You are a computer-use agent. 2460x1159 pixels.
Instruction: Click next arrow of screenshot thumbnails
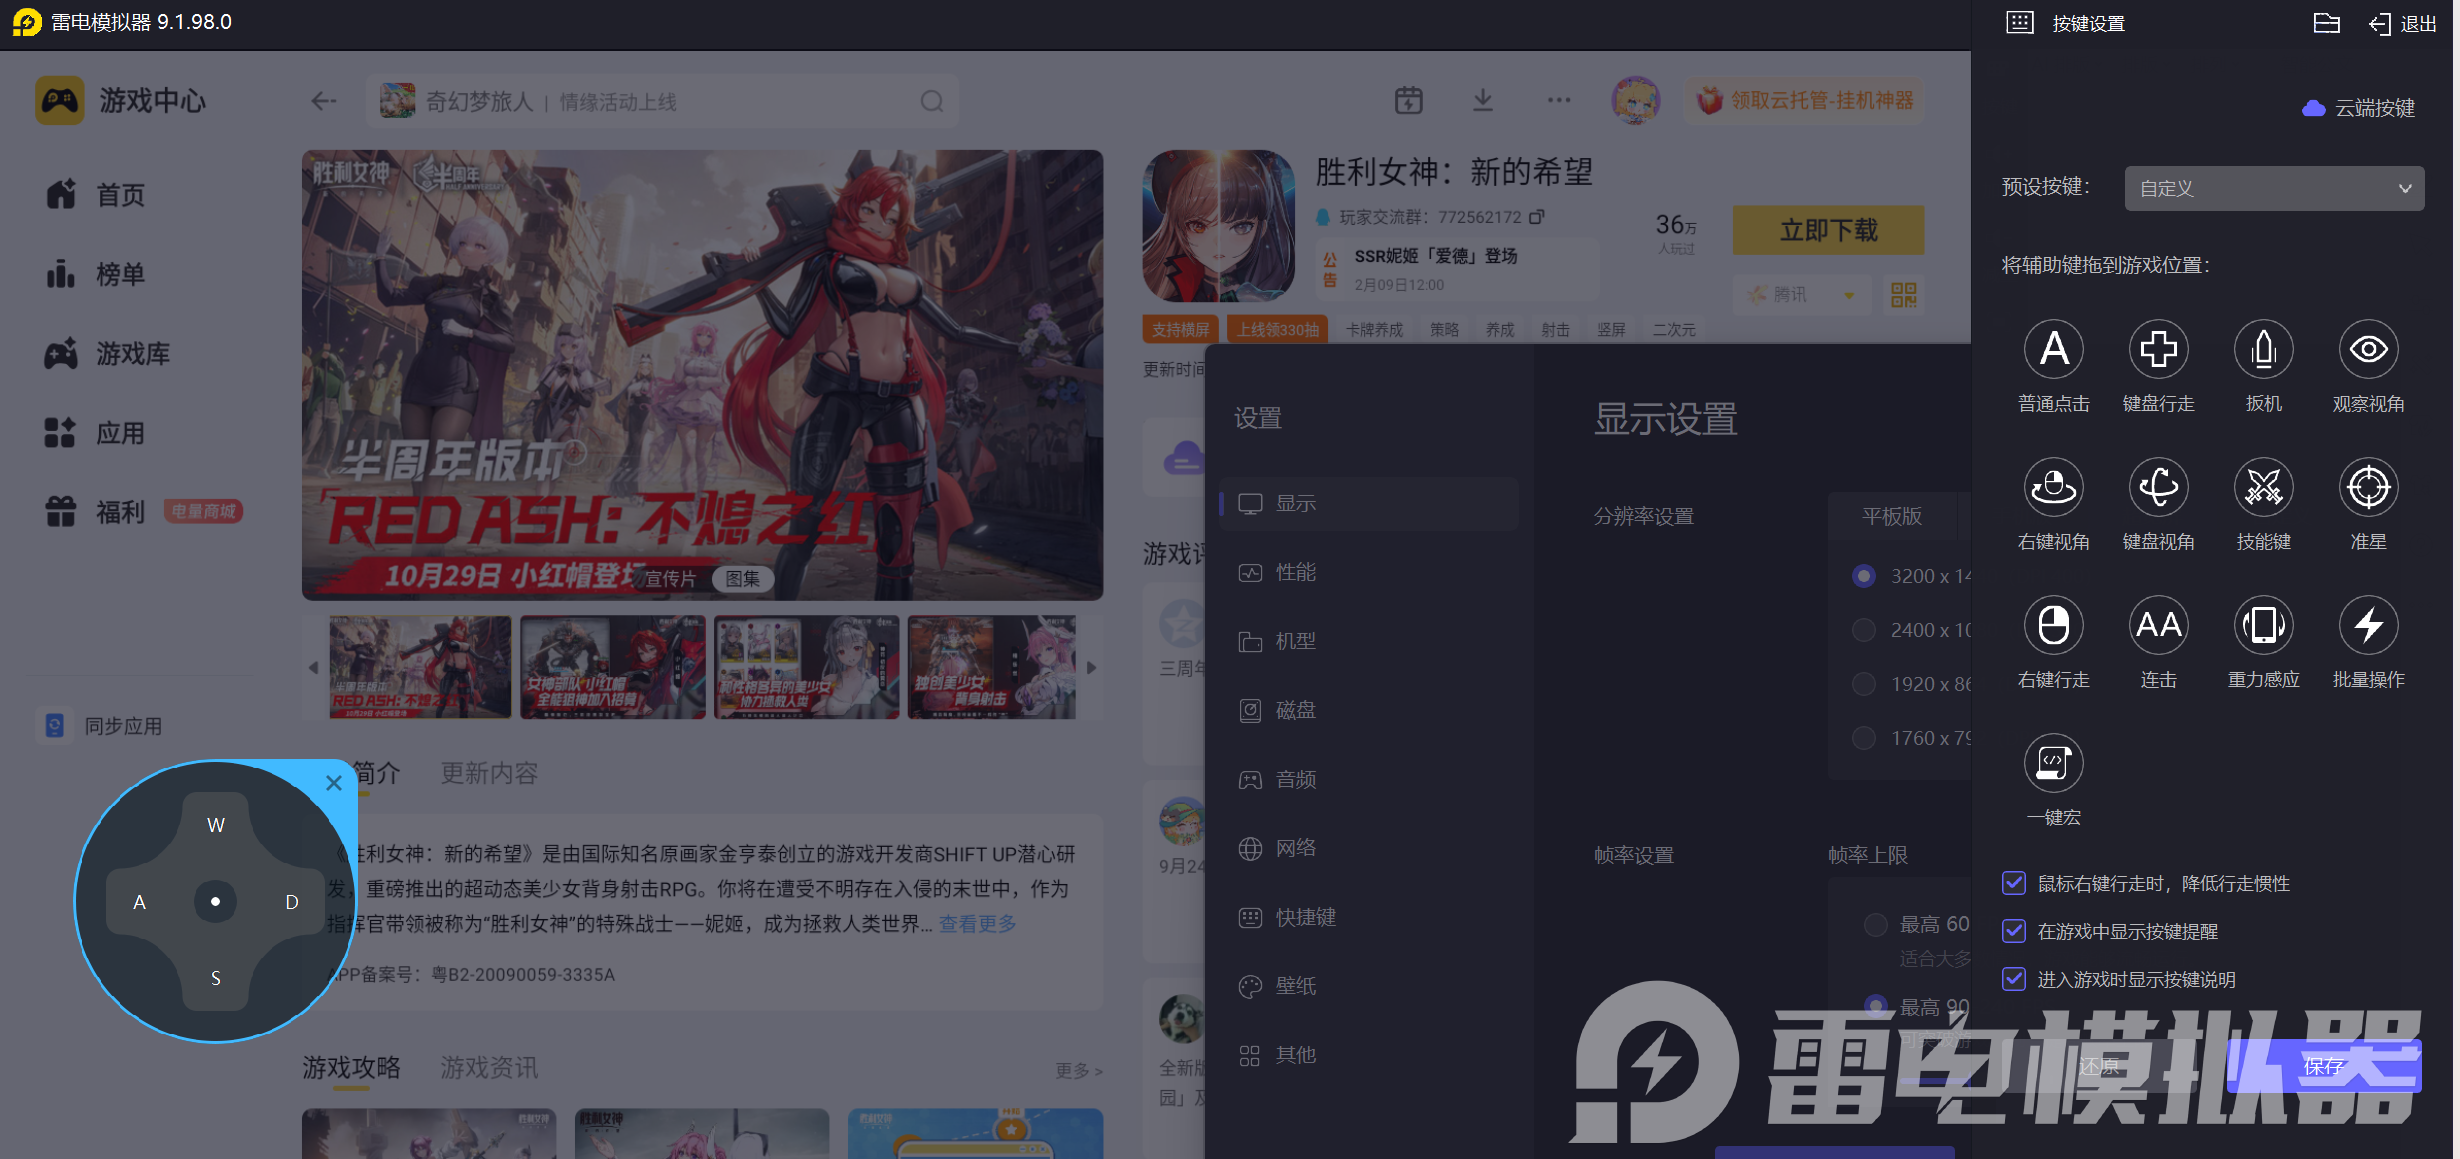pyautogui.click(x=1091, y=667)
